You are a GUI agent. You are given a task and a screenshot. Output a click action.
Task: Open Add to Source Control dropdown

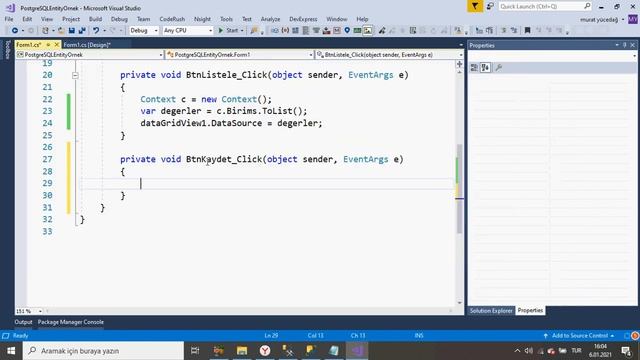[579, 336]
